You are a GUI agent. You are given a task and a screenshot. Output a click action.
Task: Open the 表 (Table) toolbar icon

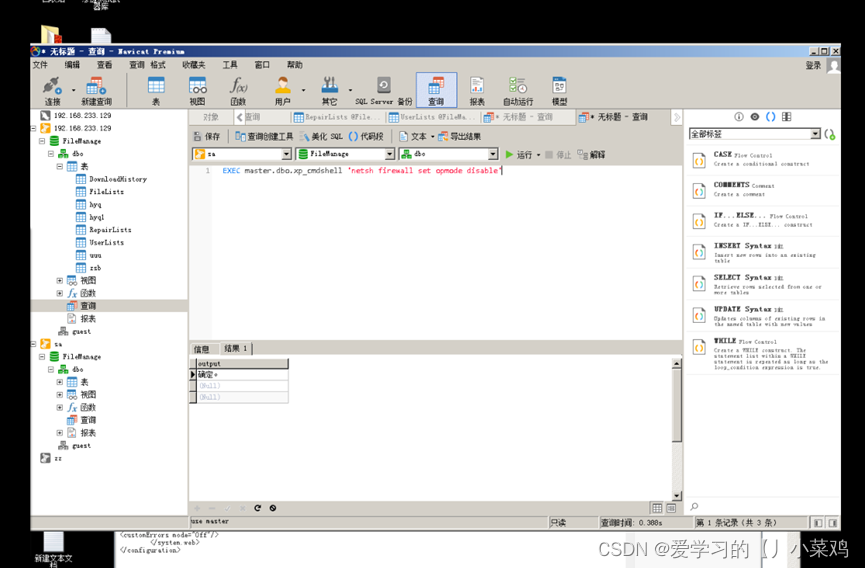[156, 92]
